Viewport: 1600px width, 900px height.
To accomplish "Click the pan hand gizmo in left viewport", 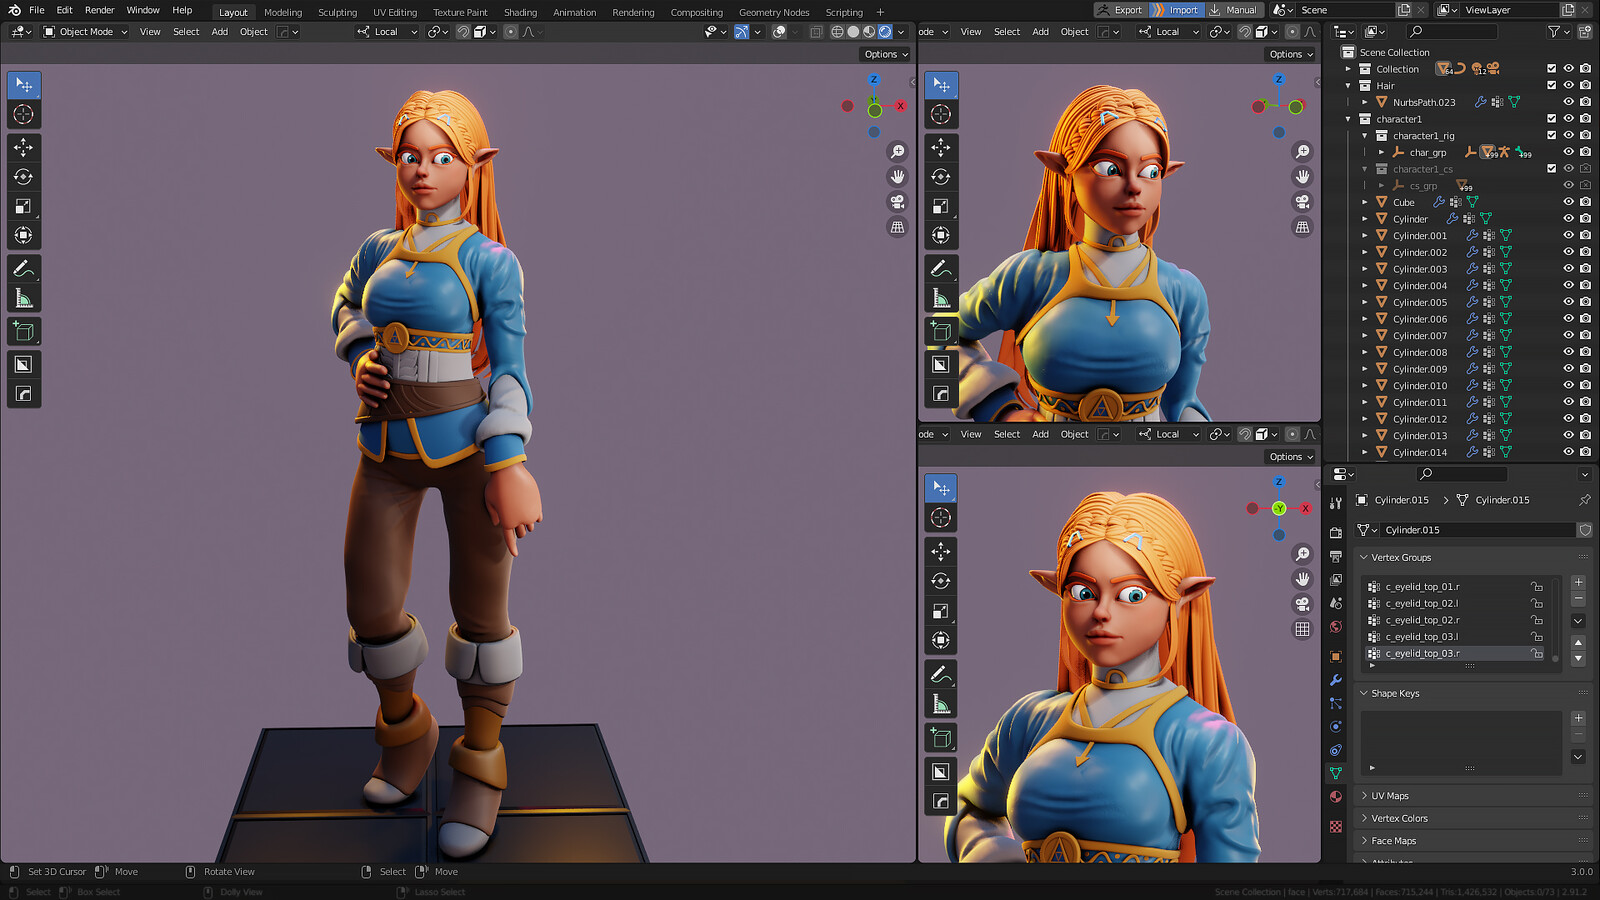I will point(897,176).
